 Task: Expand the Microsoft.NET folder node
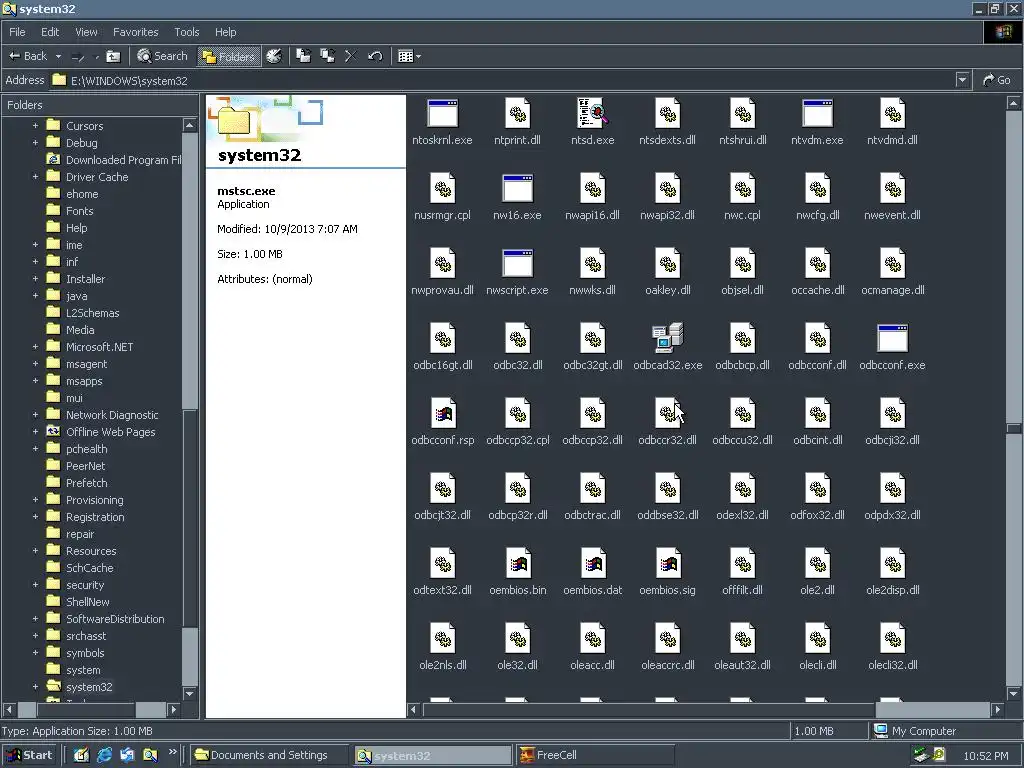pyautogui.click(x=35, y=346)
